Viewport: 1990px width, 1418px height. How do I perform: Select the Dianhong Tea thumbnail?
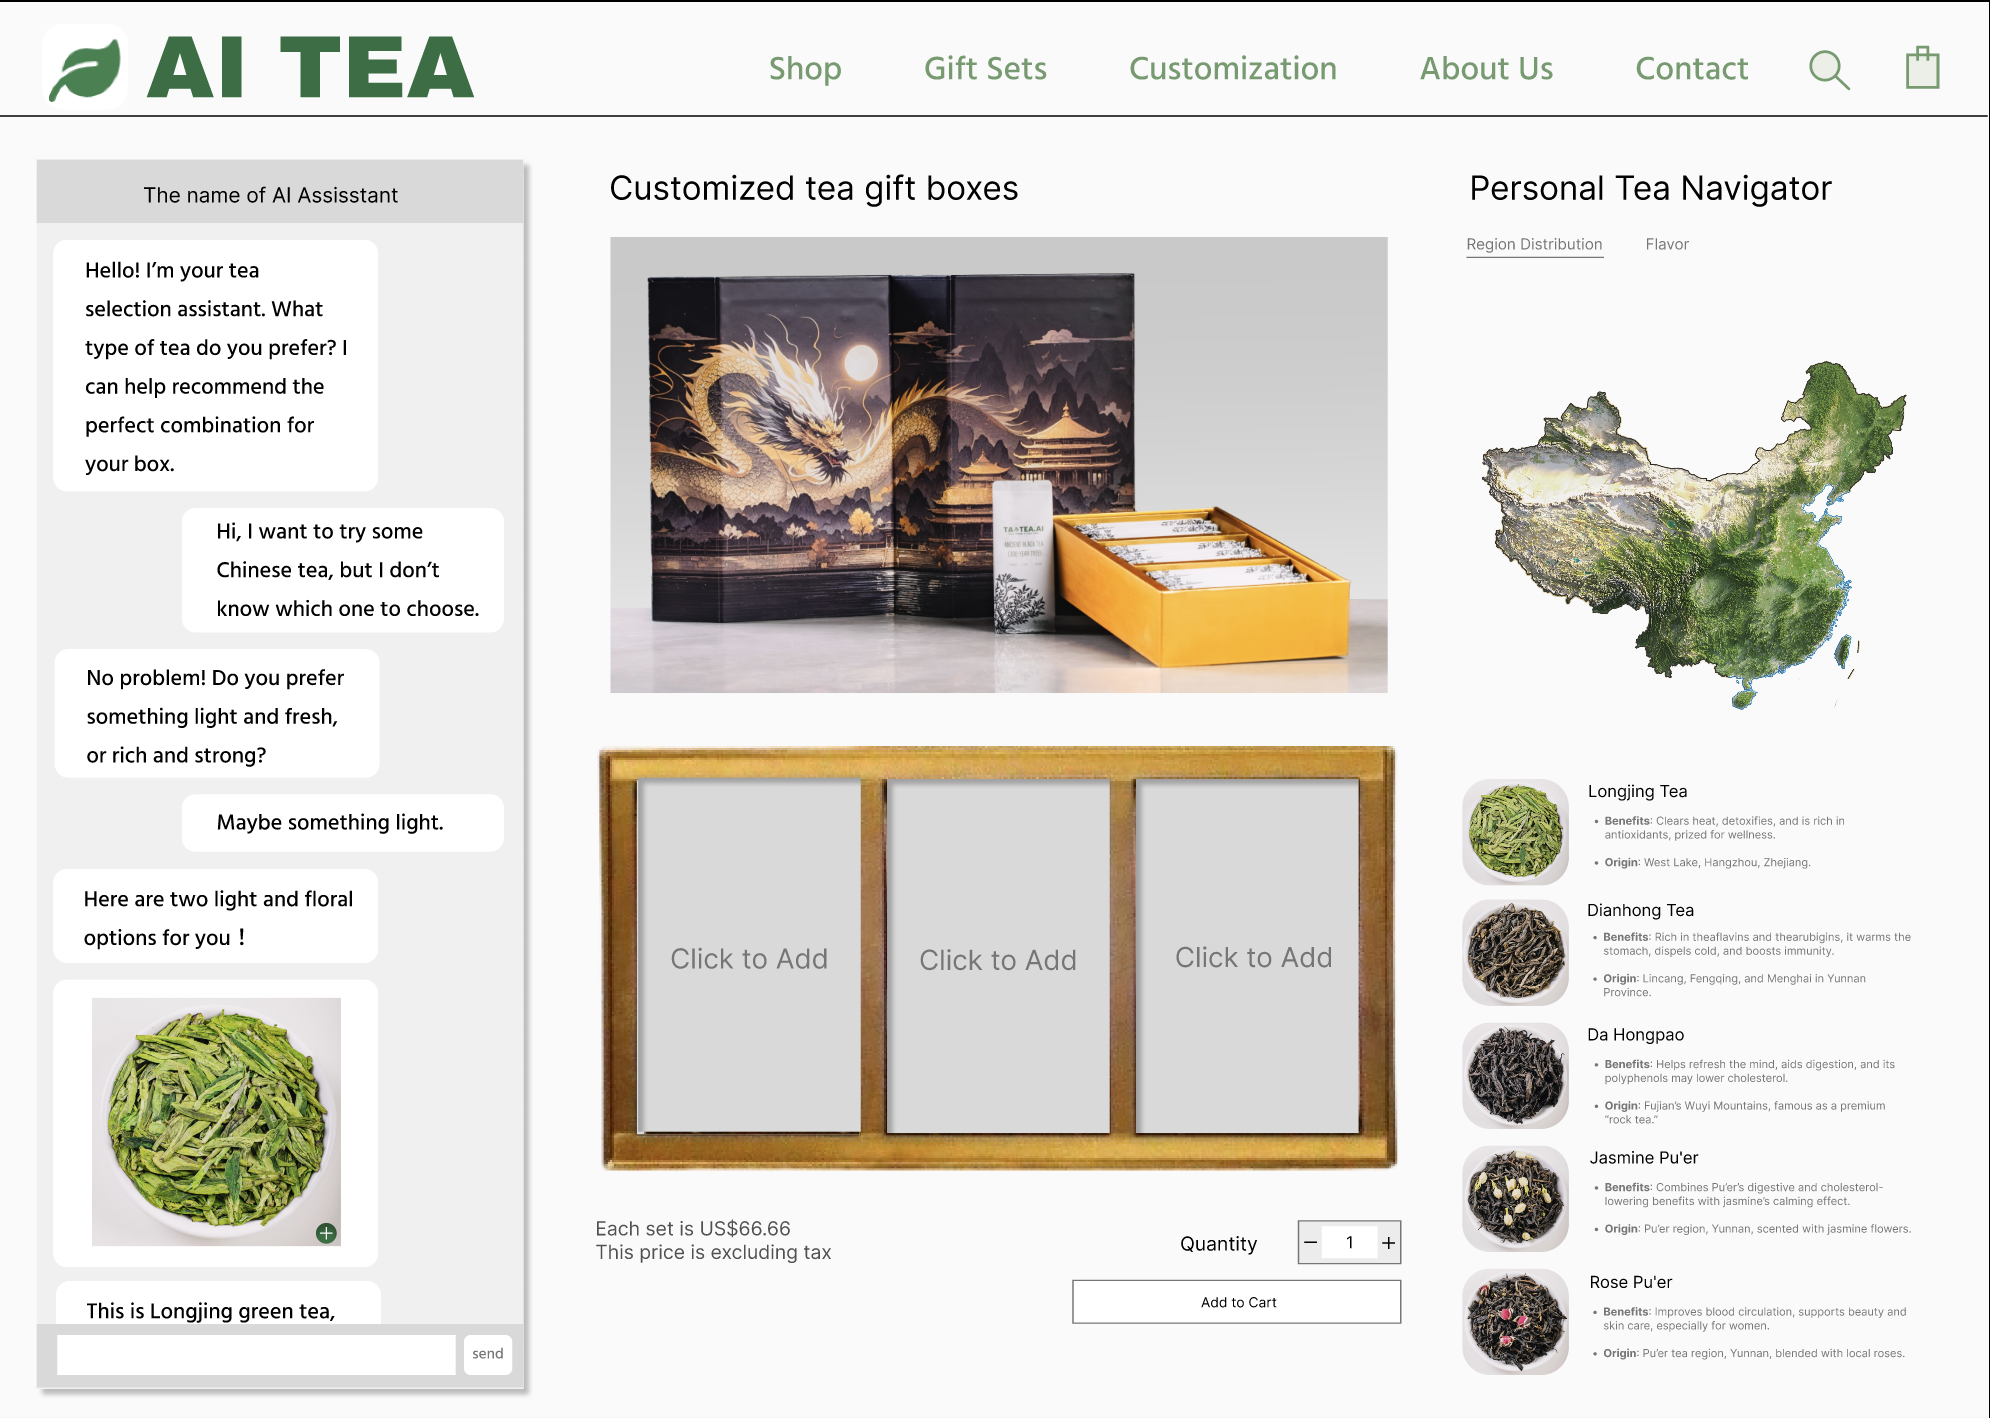[1515, 952]
